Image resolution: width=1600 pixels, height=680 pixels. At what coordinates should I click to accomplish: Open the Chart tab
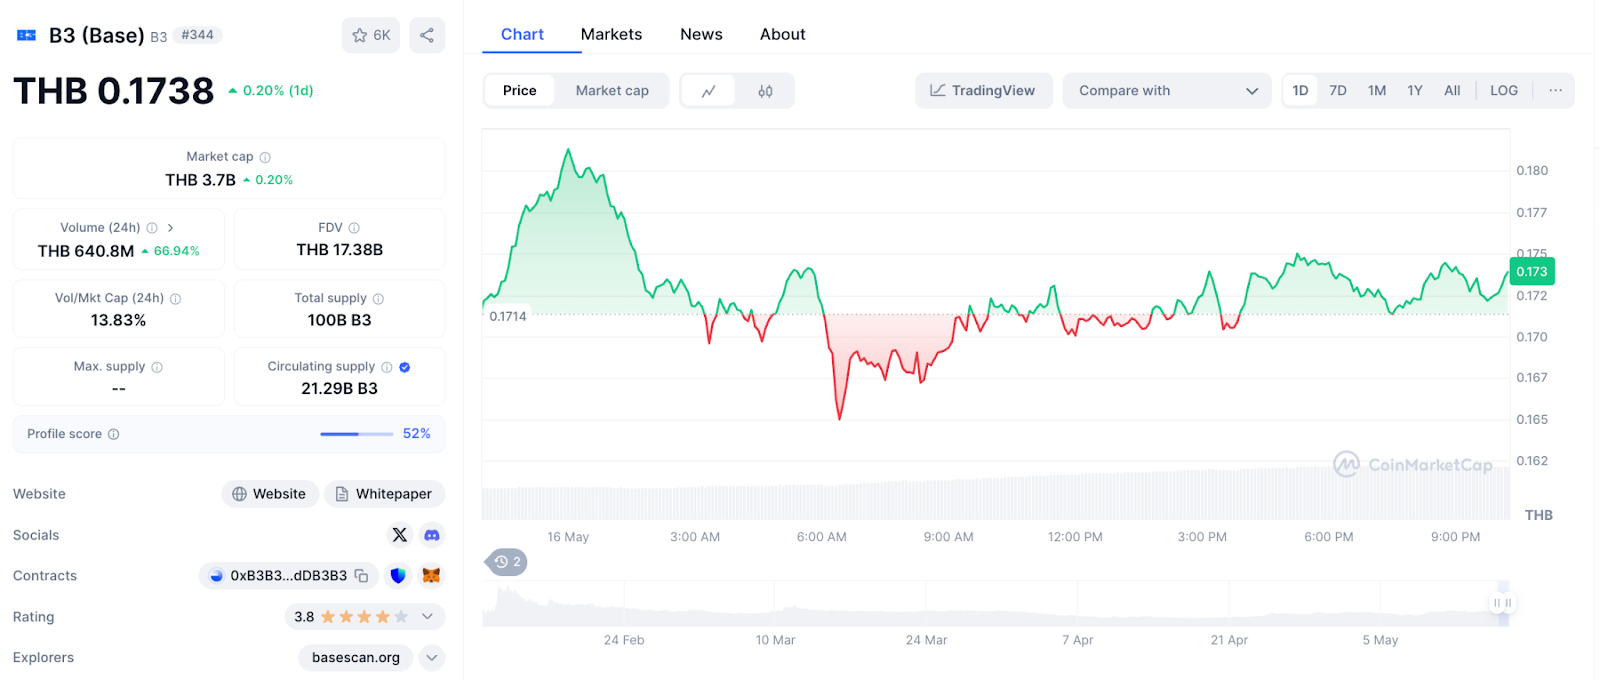coord(522,34)
